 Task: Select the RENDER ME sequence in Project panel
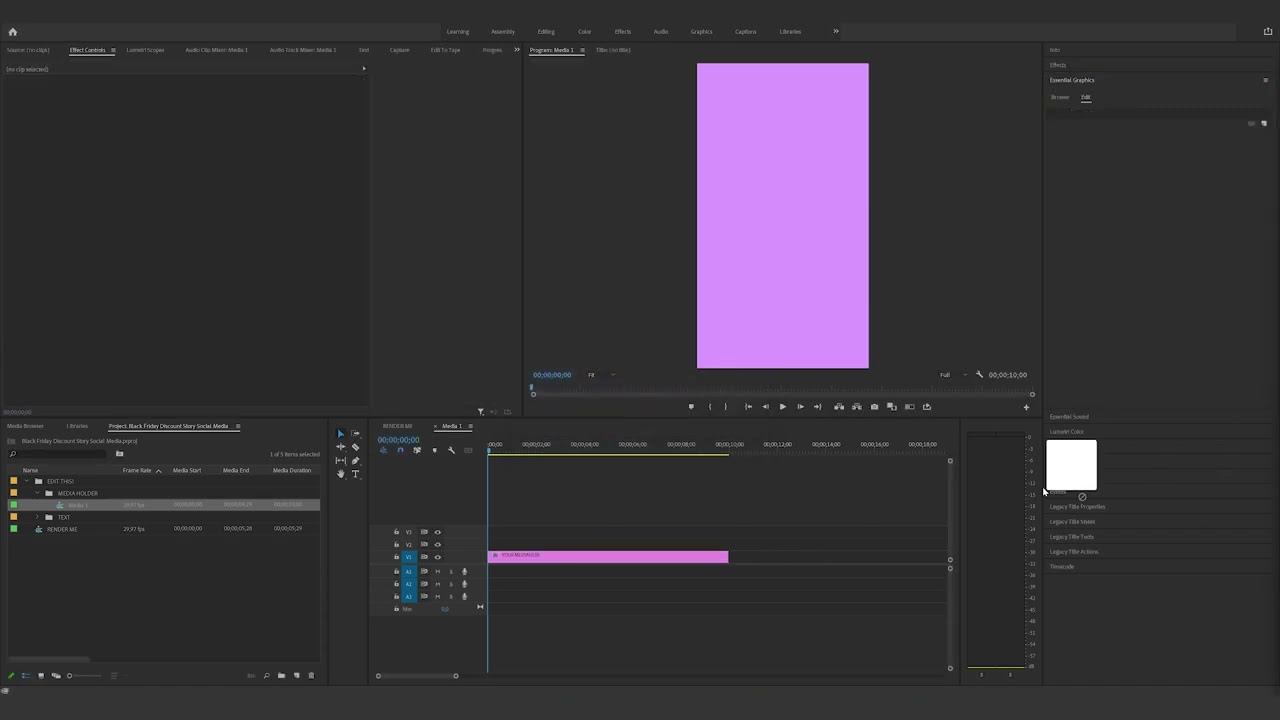coord(62,529)
